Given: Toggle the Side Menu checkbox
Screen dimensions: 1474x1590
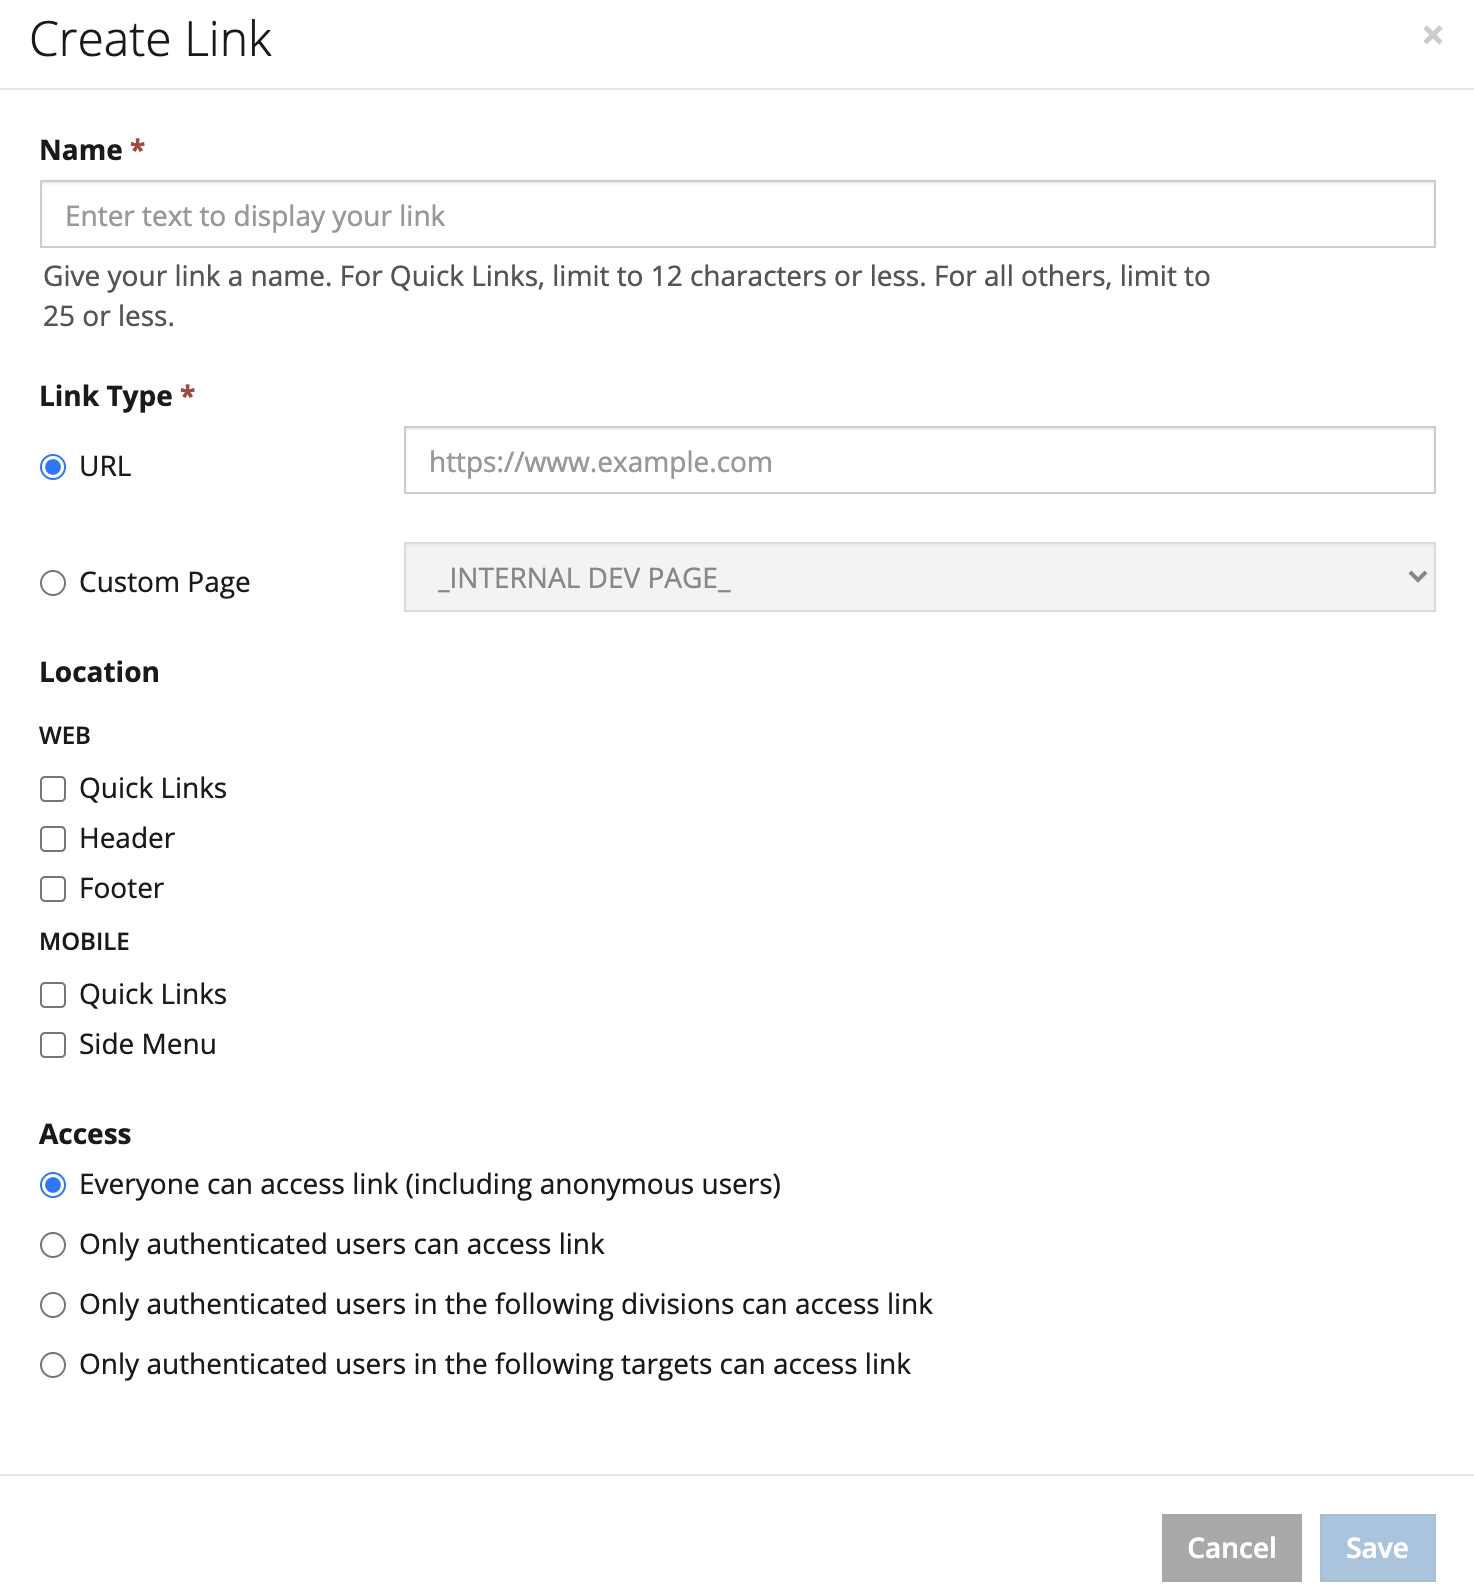Looking at the screenshot, I should click(x=53, y=1045).
